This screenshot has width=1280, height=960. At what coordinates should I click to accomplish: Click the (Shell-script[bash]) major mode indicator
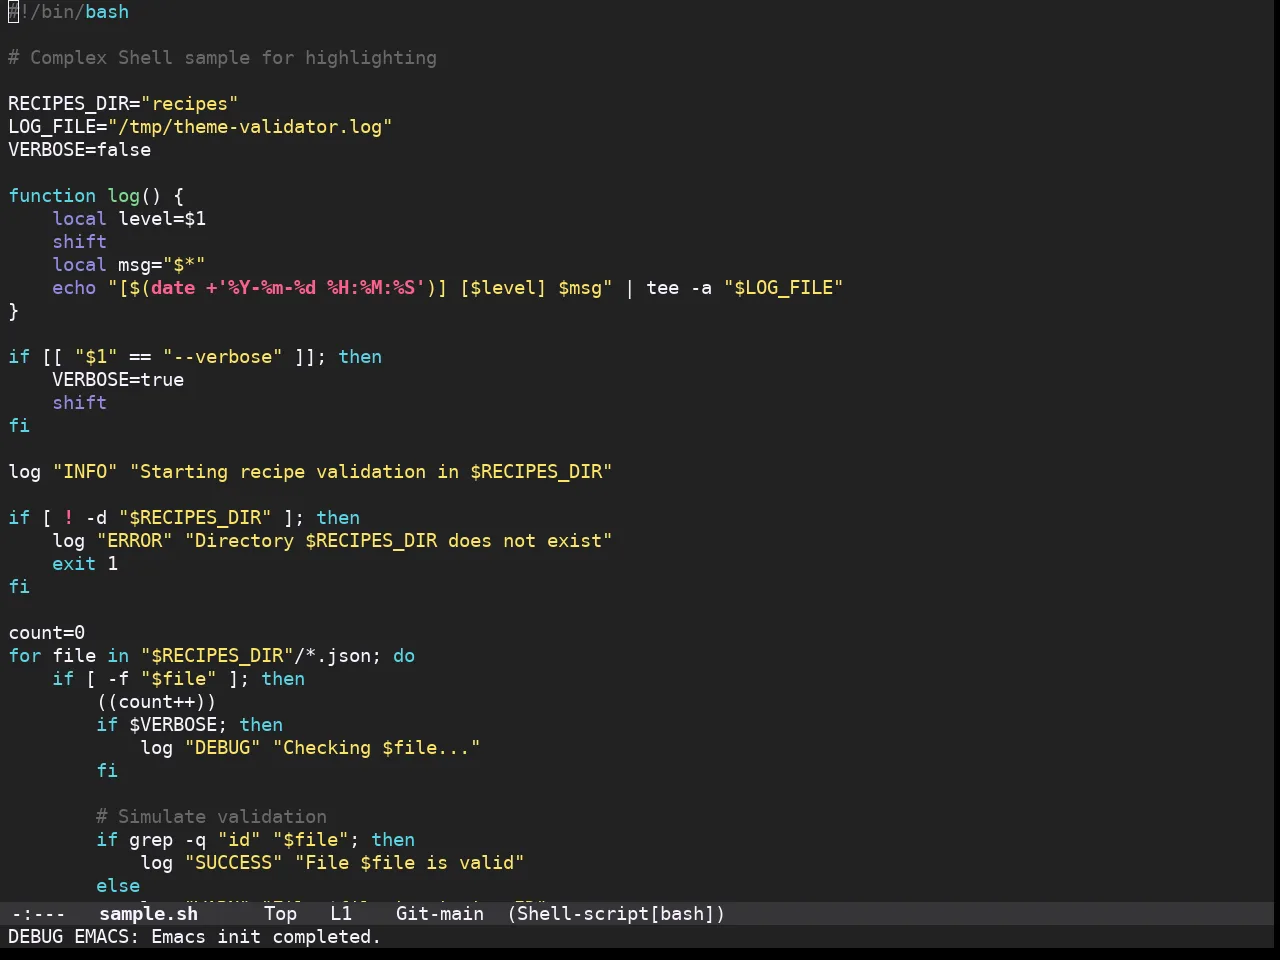(616, 914)
